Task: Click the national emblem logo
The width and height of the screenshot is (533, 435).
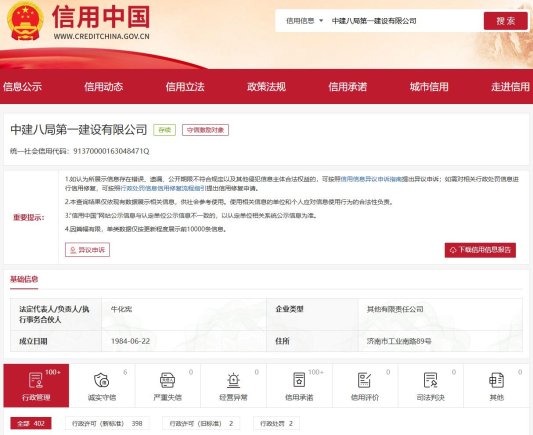Action: (25, 21)
